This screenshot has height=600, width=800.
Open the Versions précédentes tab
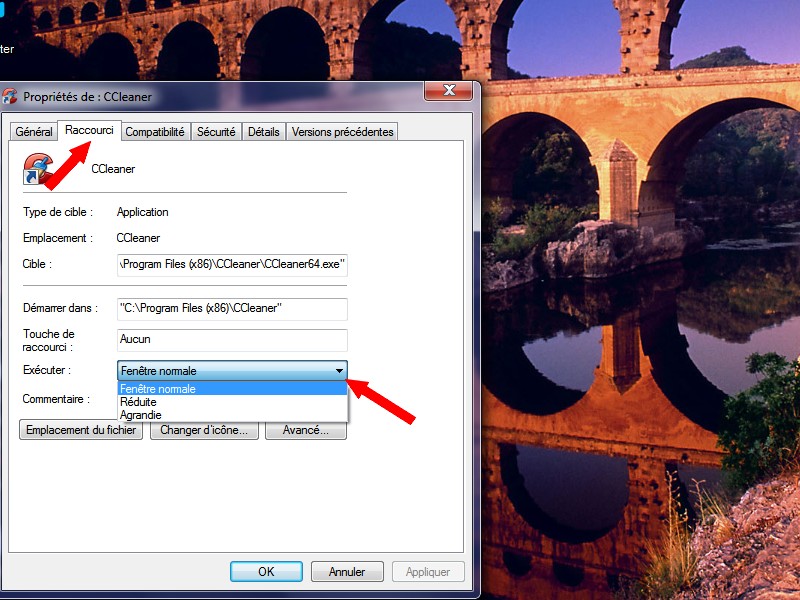pos(342,132)
